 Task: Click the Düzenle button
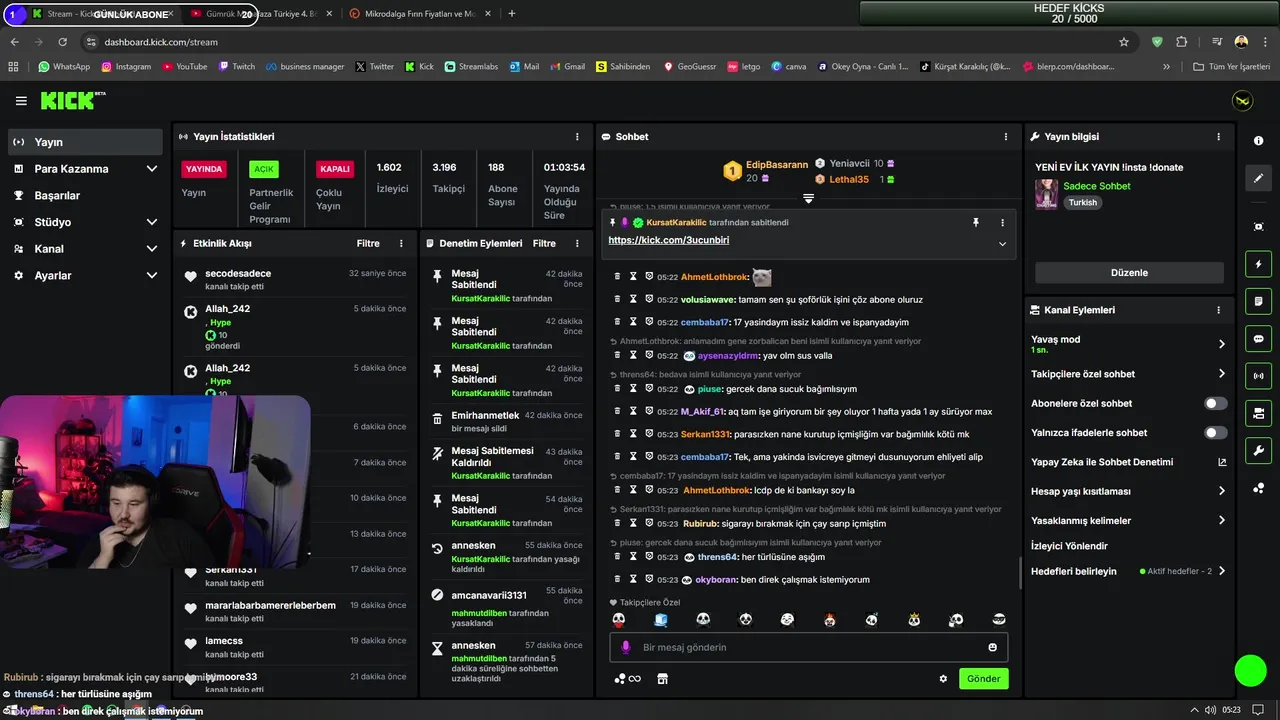(x=1129, y=272)
